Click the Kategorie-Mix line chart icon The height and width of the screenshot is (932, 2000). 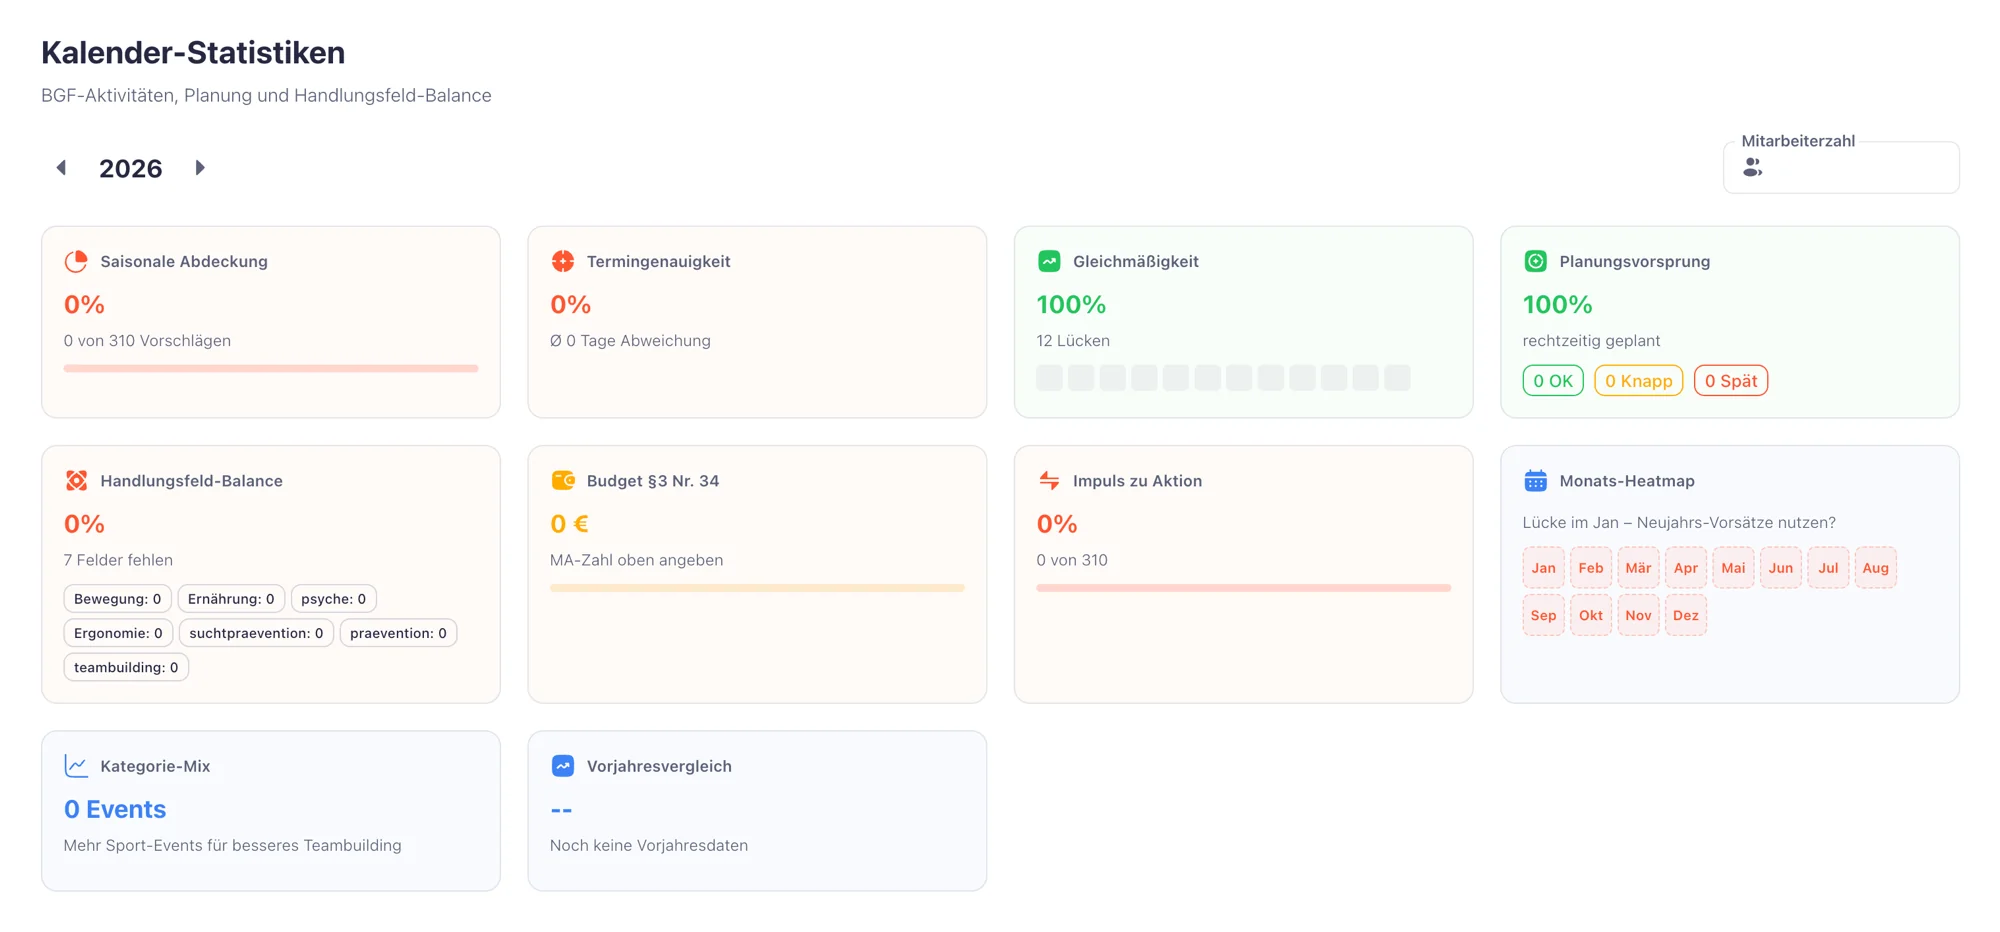click(76, 766)
